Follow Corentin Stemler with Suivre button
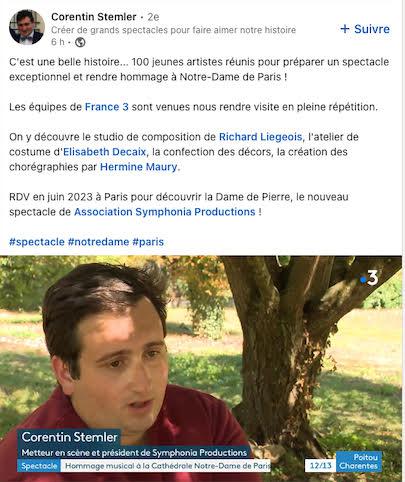 pyautogui.click(x=365, y=29)
